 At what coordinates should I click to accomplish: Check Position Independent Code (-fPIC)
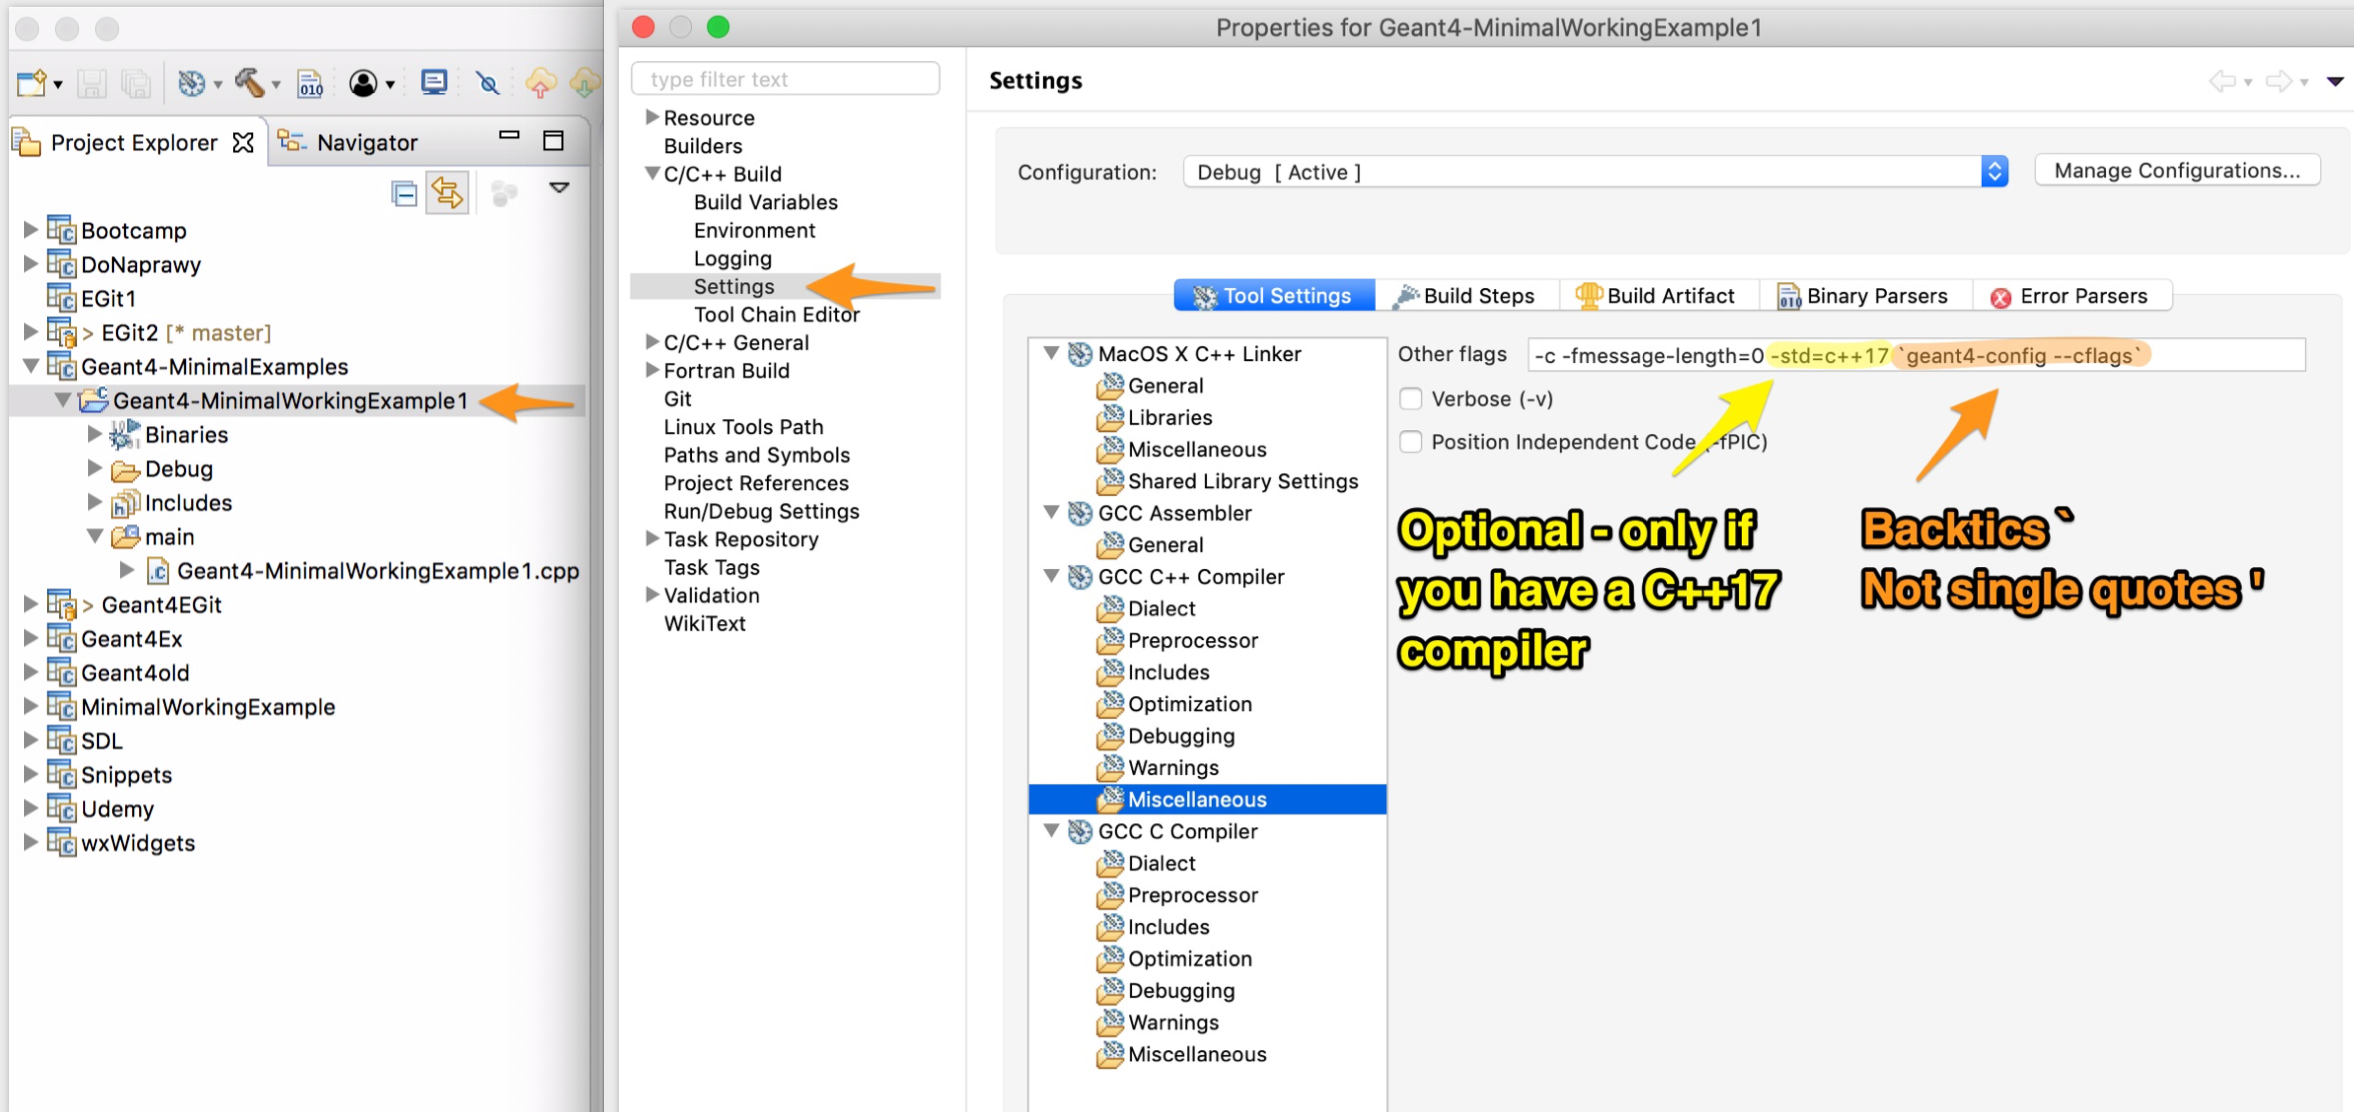(x=1412, y=441)
